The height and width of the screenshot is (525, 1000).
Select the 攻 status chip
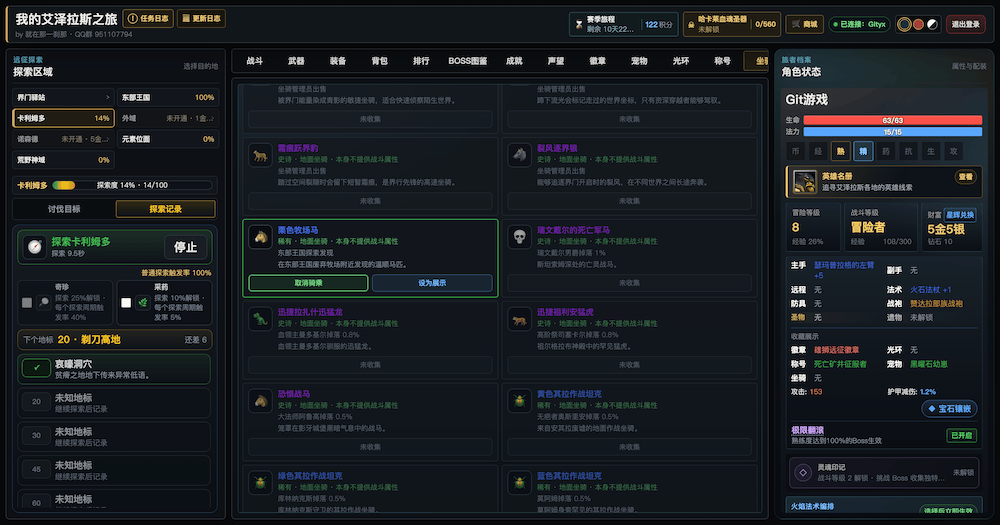pos(953,151)
